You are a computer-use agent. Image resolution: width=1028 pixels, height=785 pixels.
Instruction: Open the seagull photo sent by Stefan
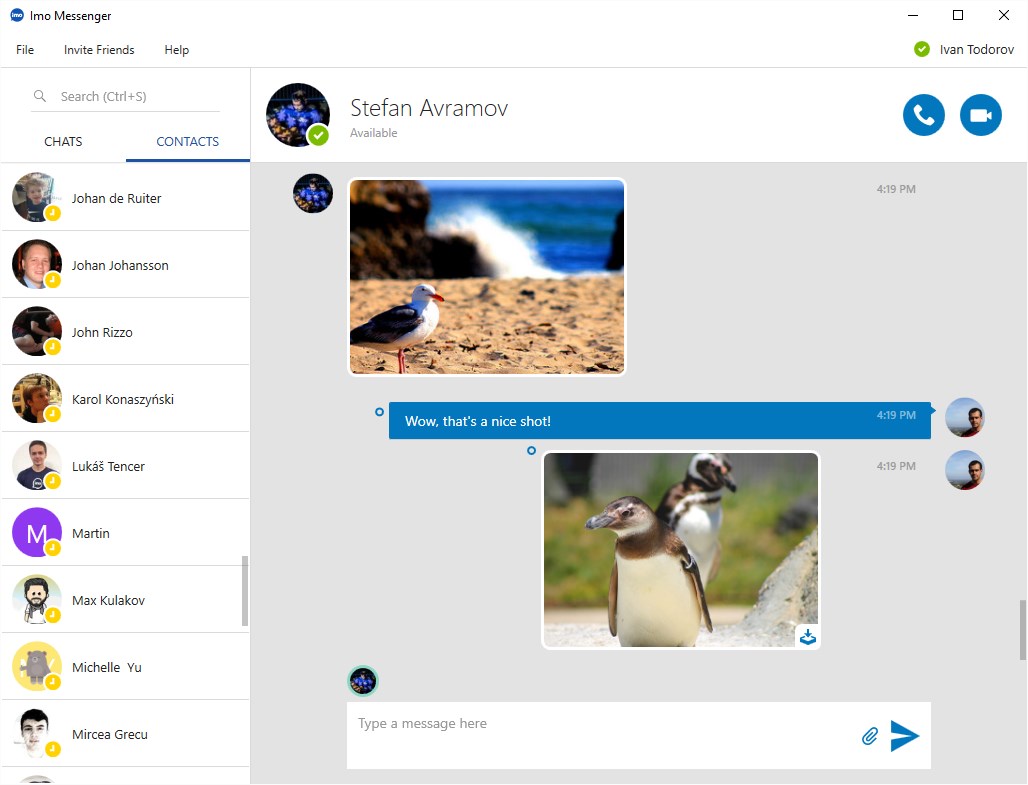(486, 276)
